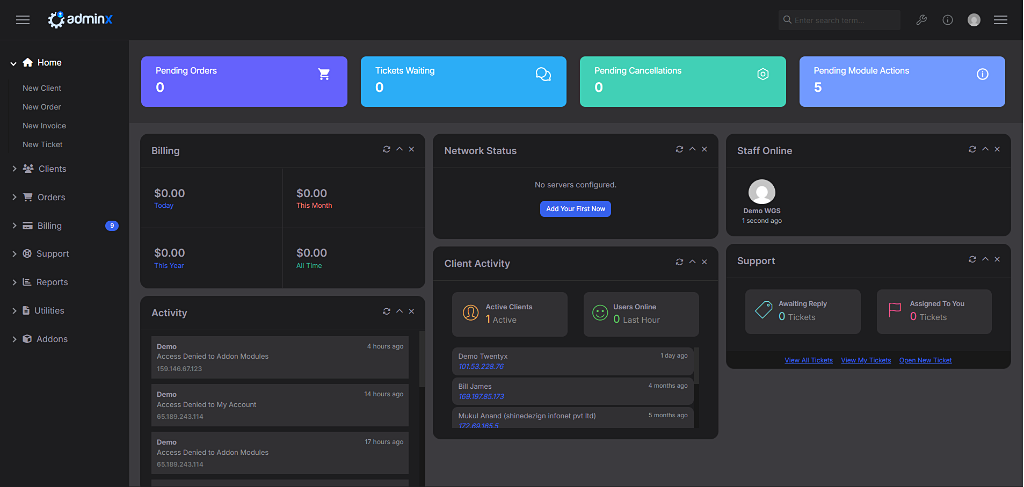Close the Billing widget
Image resolution: width=1024 pixels, height=487 pixels.
click(x=411, y=149)
